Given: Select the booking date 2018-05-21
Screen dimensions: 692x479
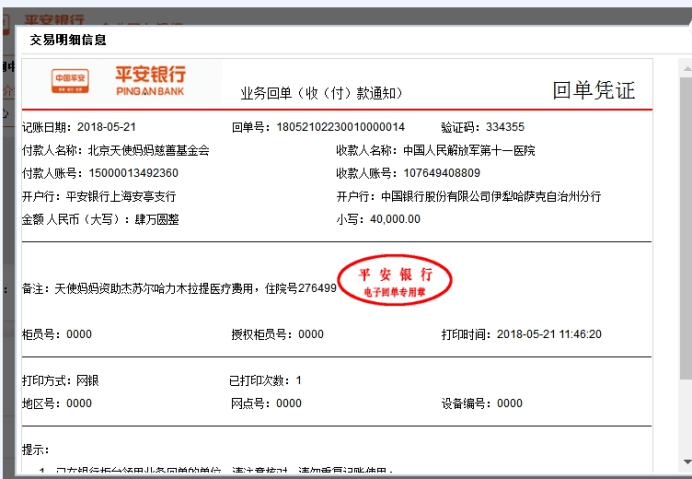Looking at the screenshot, I should 106,127.
